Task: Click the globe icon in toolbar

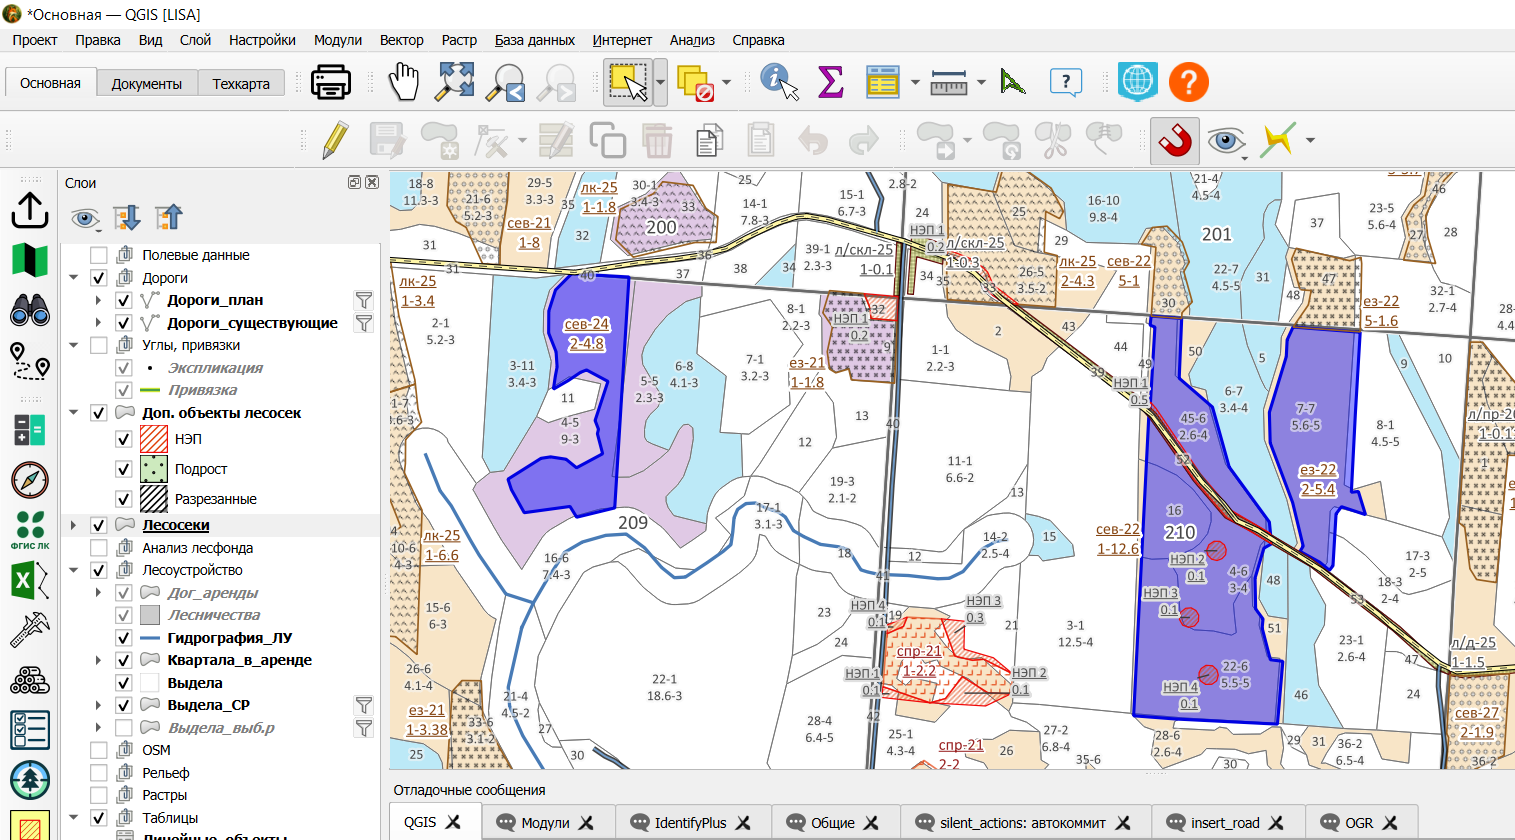Action: click(1138, 82)
